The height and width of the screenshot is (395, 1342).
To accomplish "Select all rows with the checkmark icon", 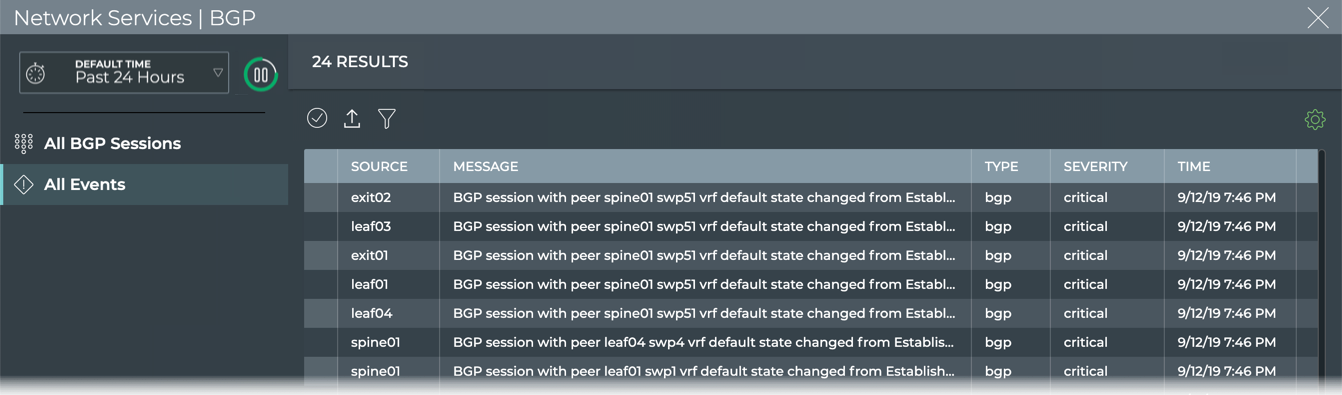I will point(317,118).
